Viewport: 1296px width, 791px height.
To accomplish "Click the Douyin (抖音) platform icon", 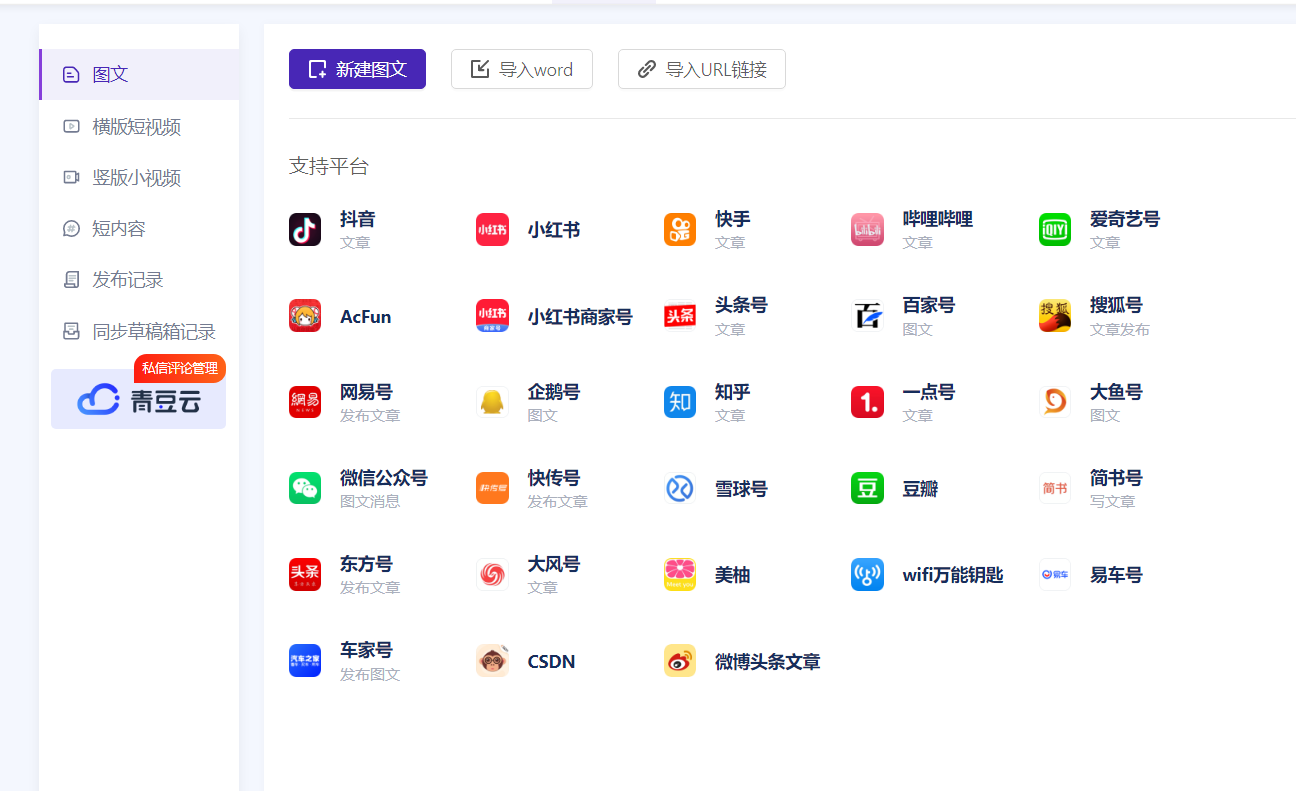I will coord(305,230).
